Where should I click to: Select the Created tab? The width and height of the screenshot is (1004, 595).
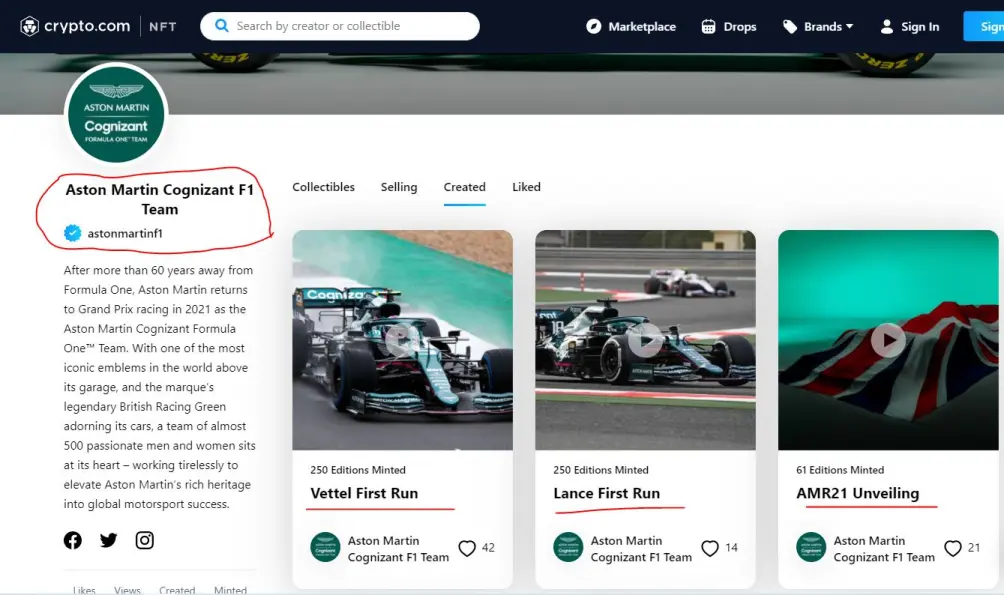pos(464,187)
